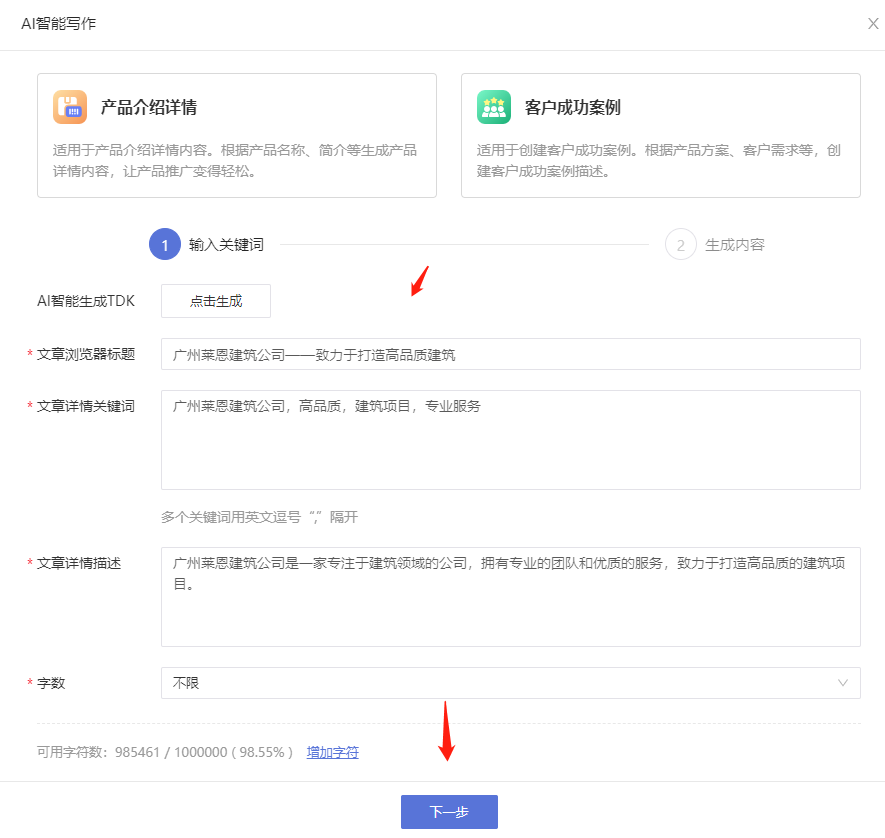Open the 不限 word count select box

[x=500, y=683]
